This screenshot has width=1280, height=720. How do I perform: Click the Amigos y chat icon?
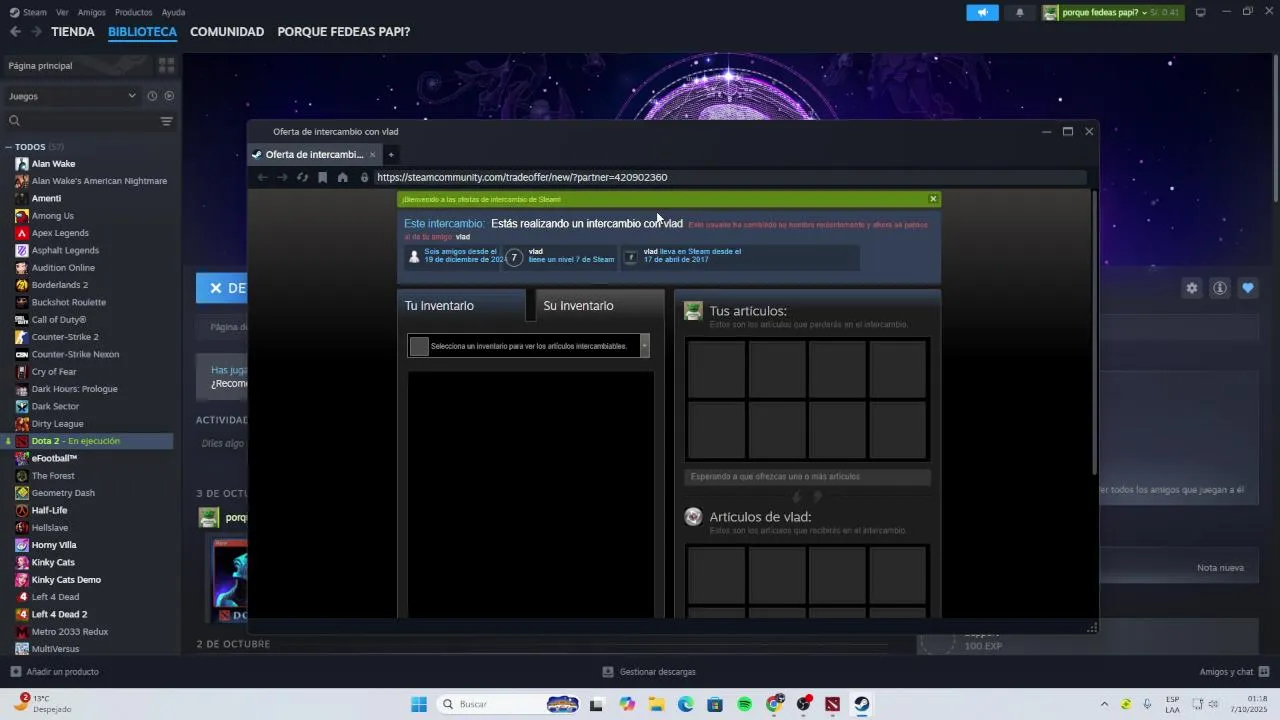1264,671
